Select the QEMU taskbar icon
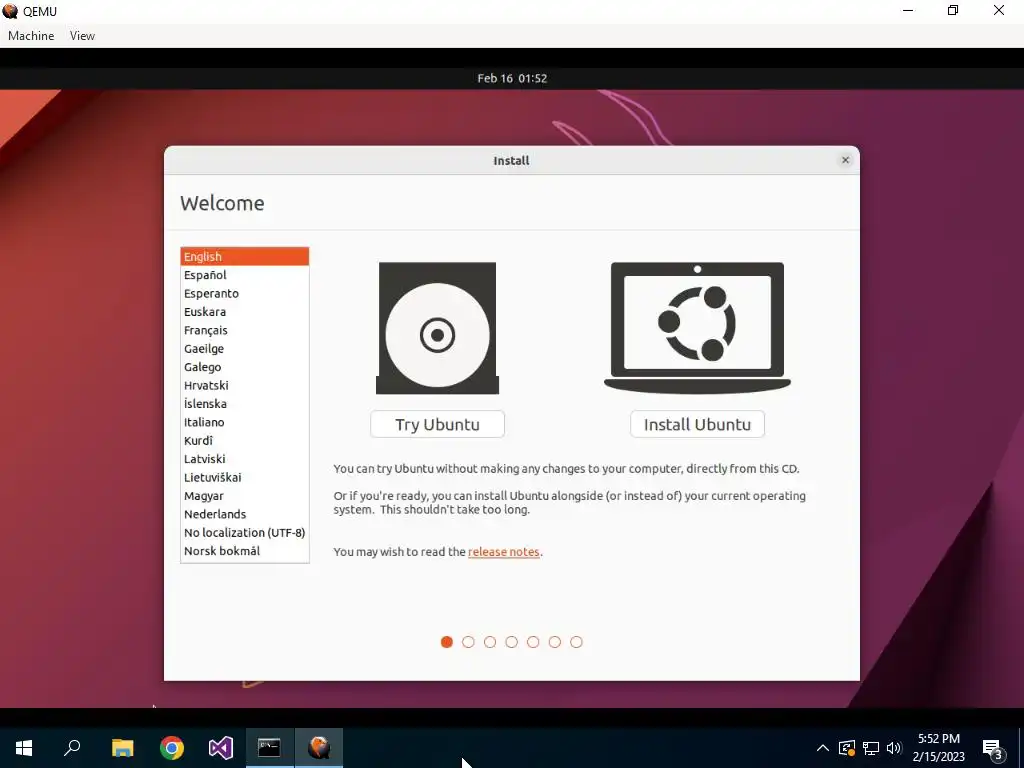This screenshot has height=768, width=1024. click(x=319, y=747)
